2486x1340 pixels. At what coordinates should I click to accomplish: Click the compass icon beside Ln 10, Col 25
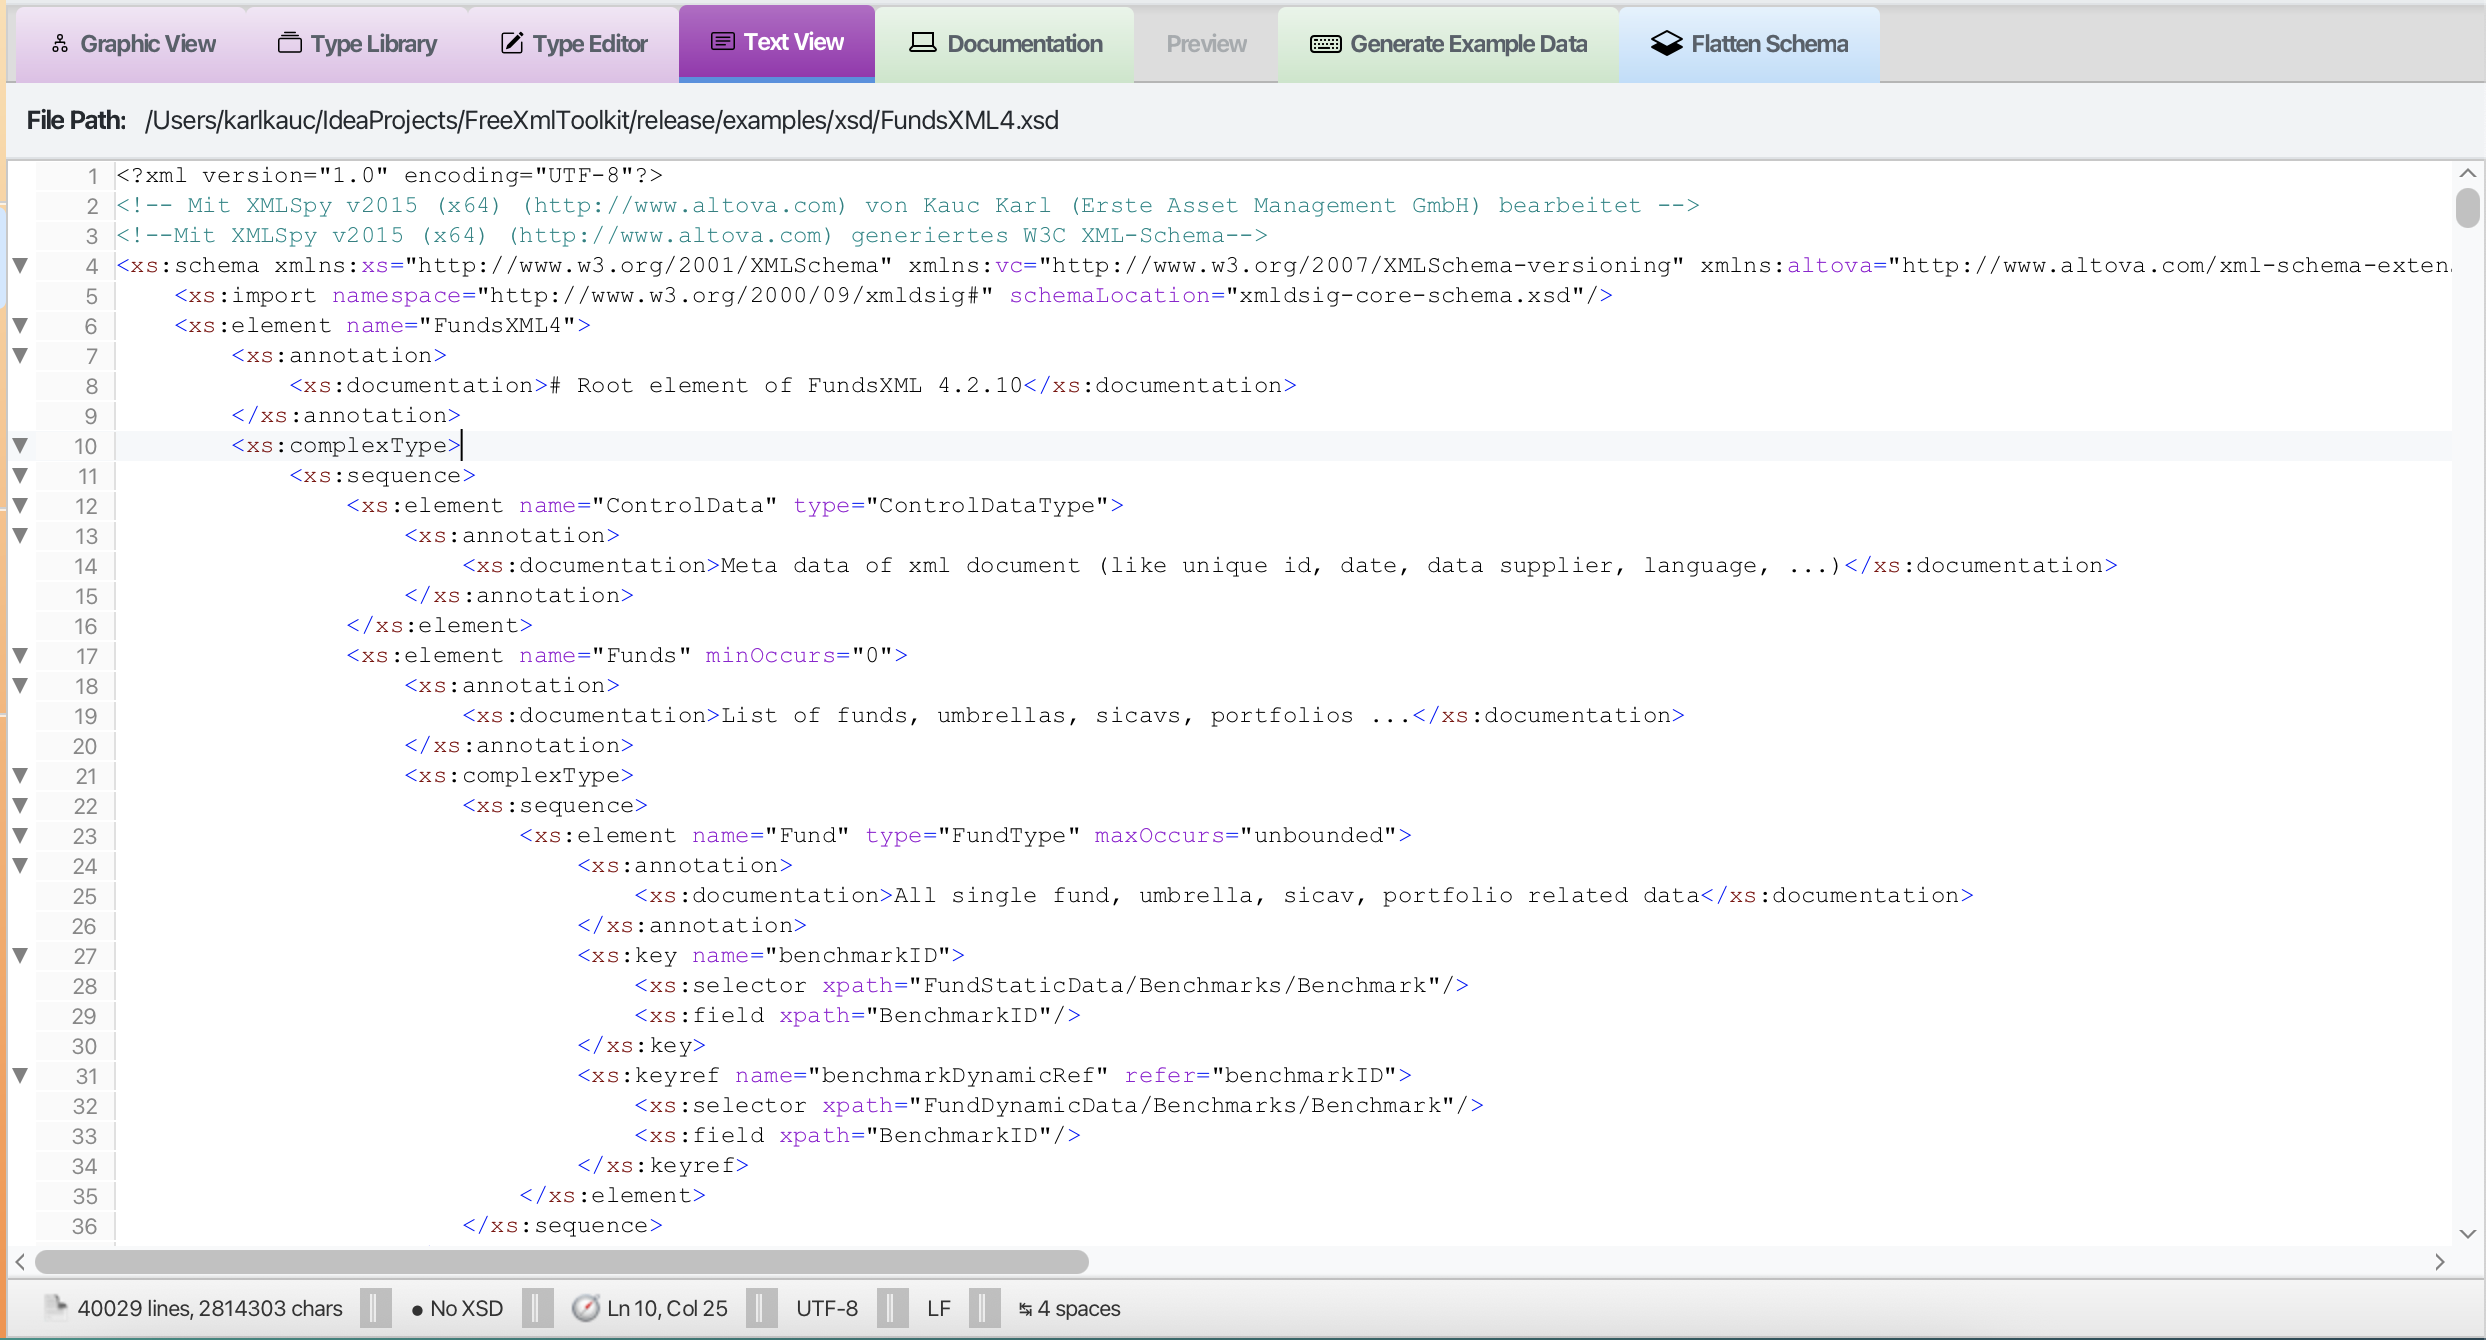coord(585,1308)
